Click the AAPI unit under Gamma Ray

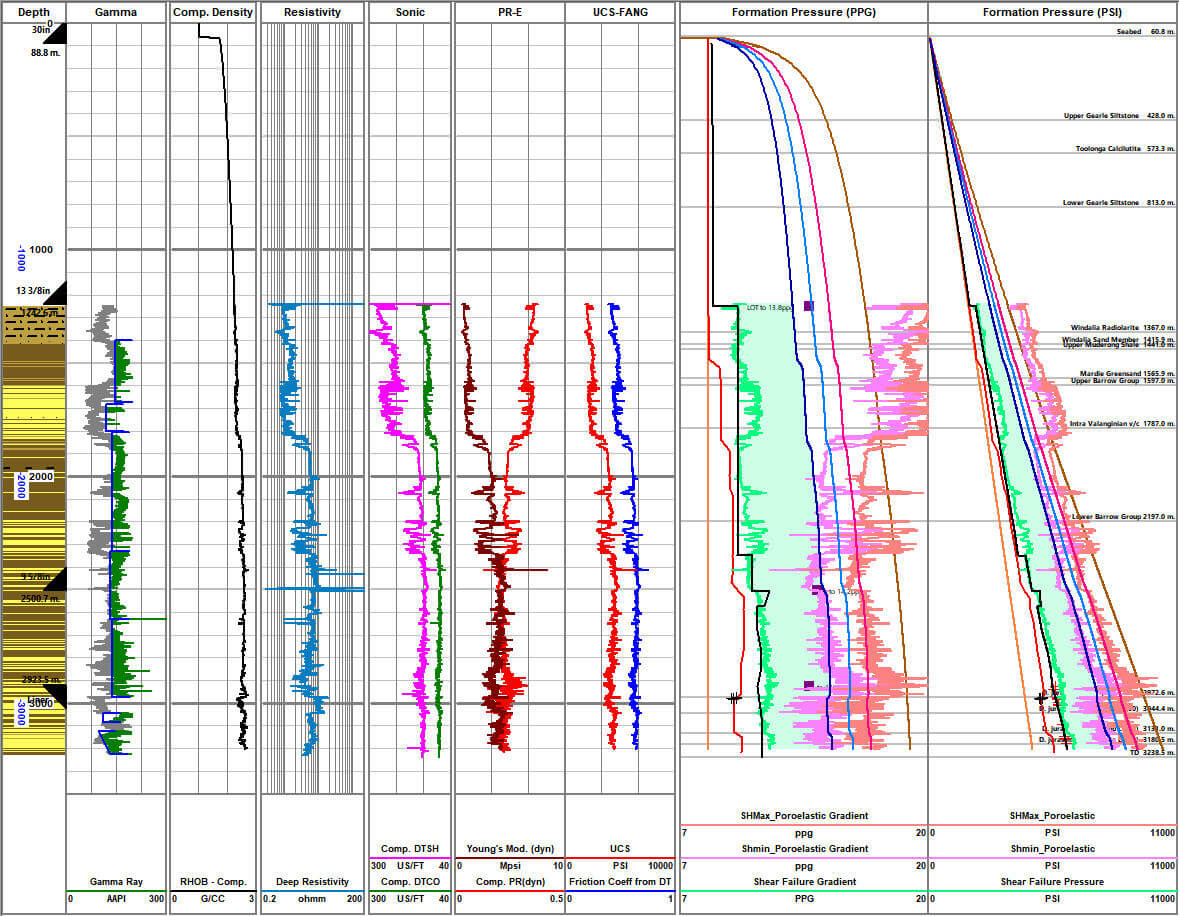(x=116, y=899)
